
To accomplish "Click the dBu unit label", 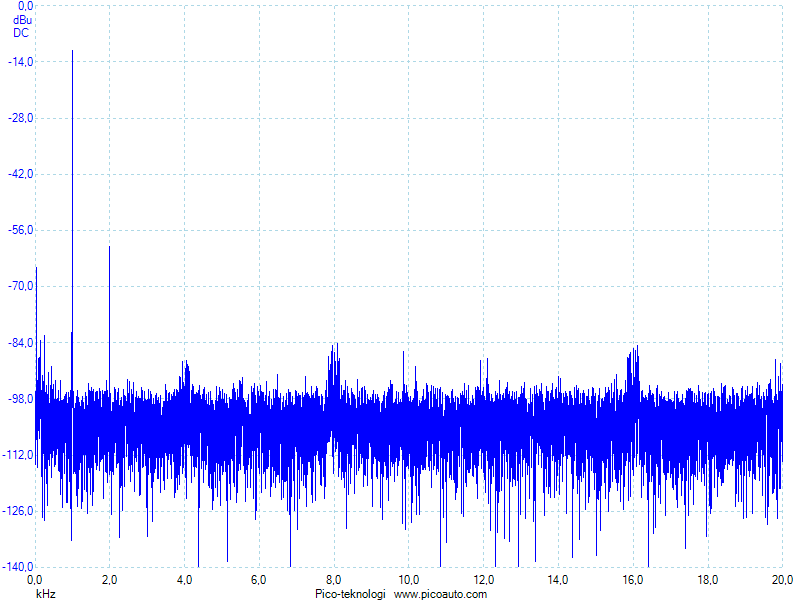I will click(22, 20).
